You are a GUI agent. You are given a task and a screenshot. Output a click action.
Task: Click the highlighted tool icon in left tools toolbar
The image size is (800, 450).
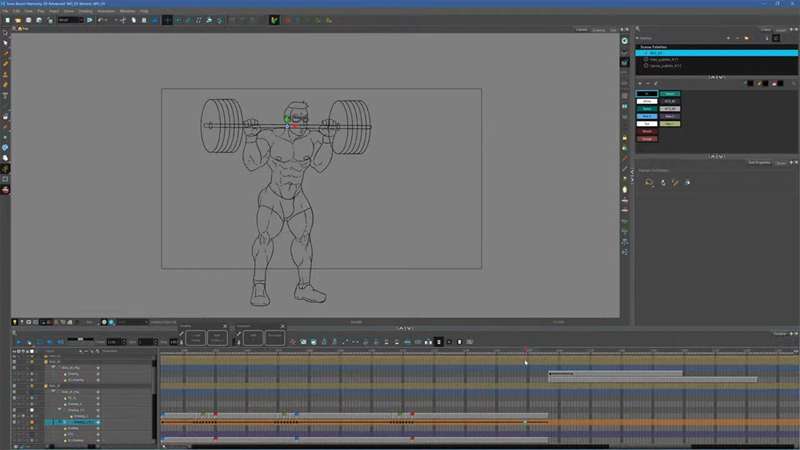(x=6, y=169)
